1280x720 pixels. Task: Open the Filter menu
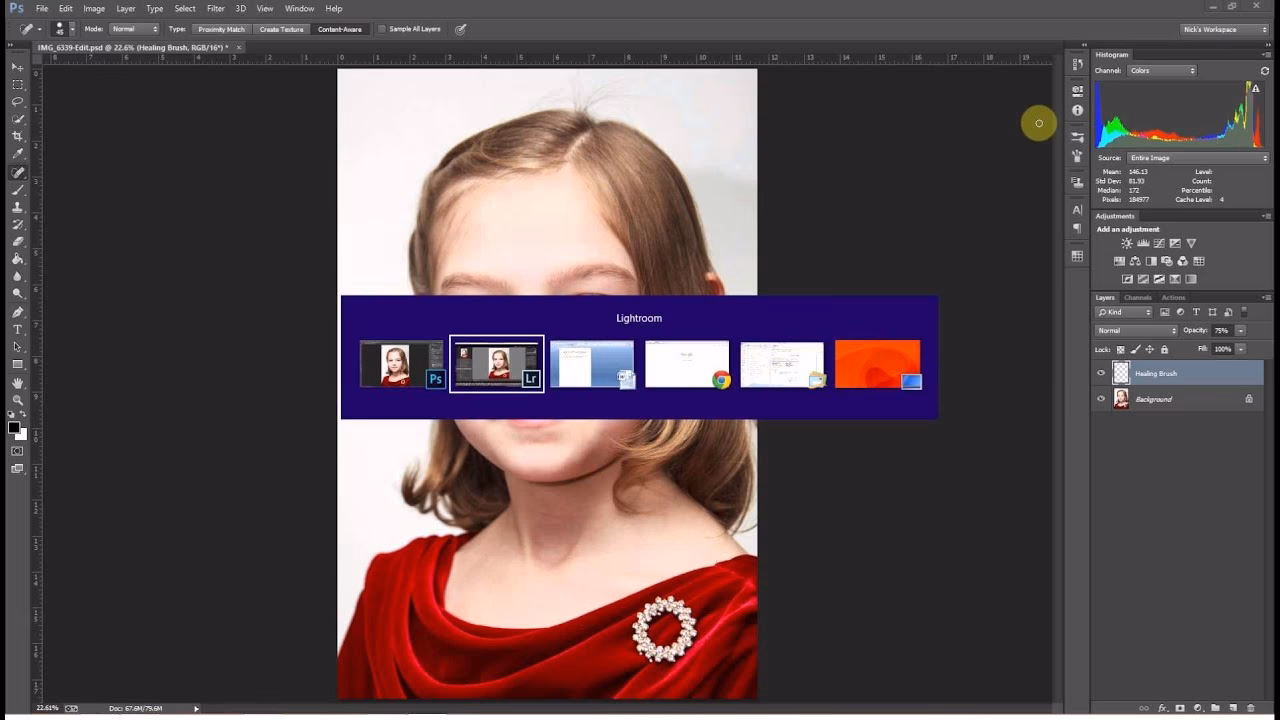216,8
